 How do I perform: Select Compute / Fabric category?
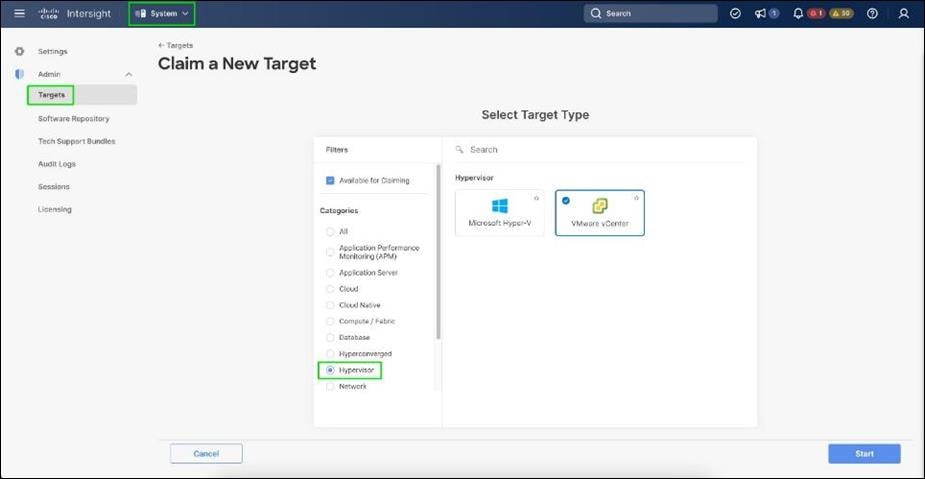click(330, 321)
